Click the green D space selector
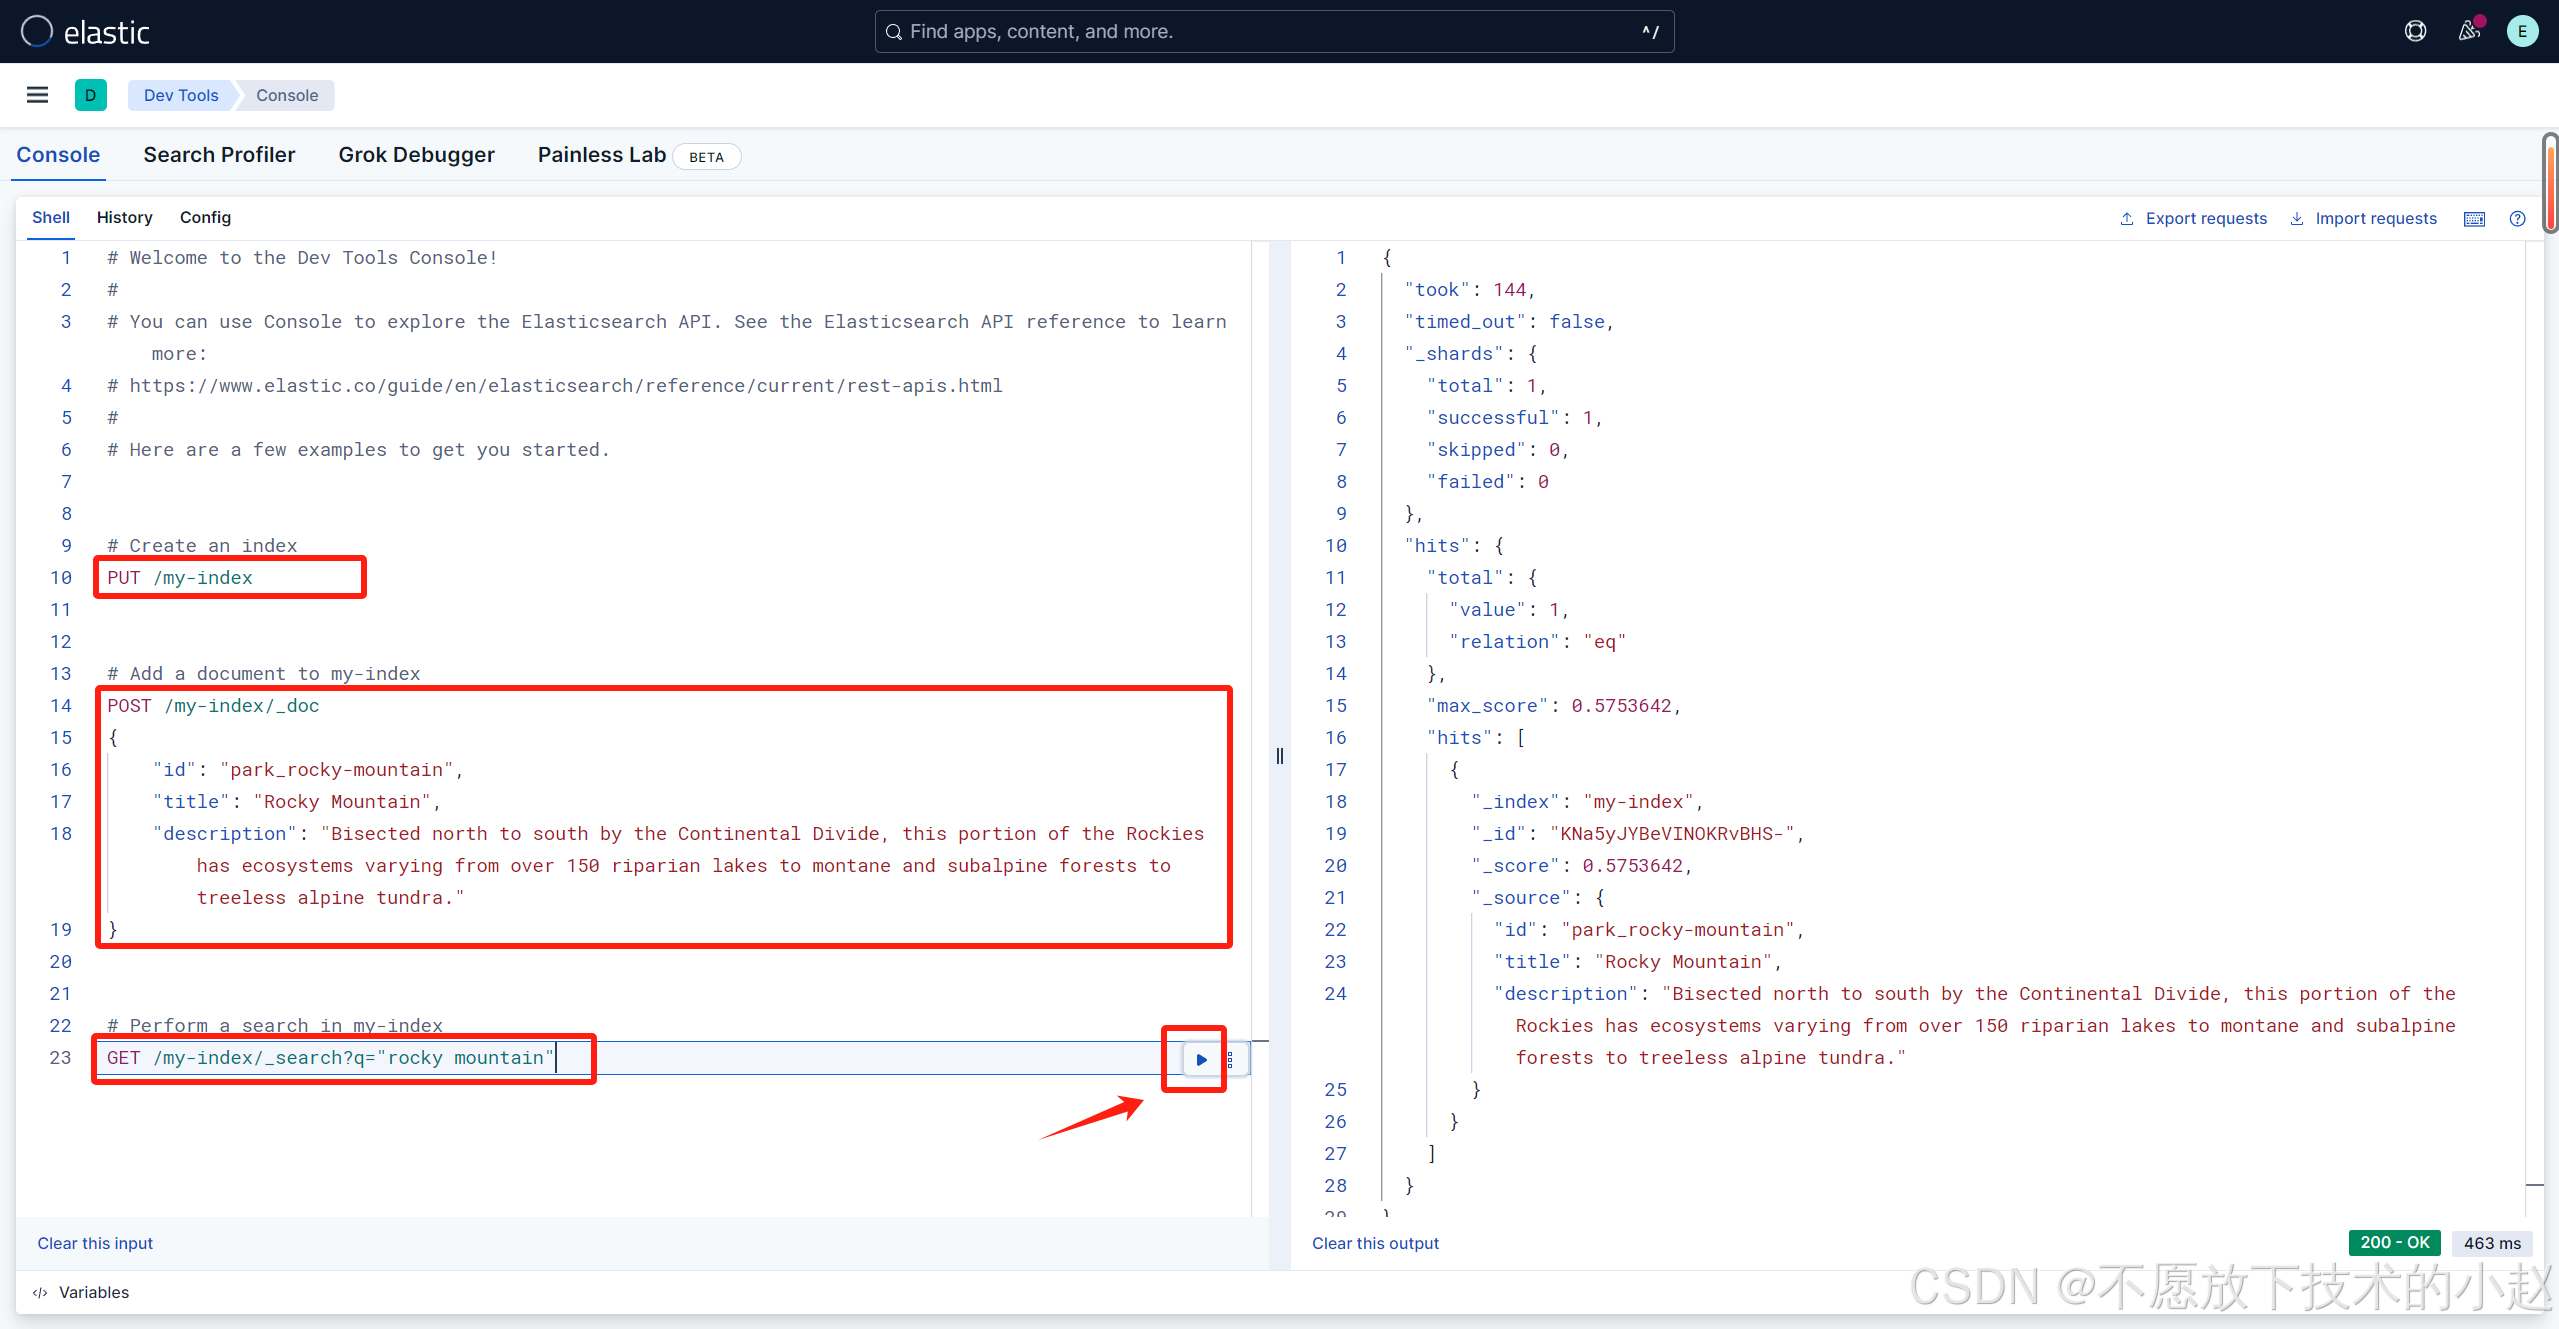Image resolution: width=2559 pixels, height=1329 pixels. [x=90, y=95]
